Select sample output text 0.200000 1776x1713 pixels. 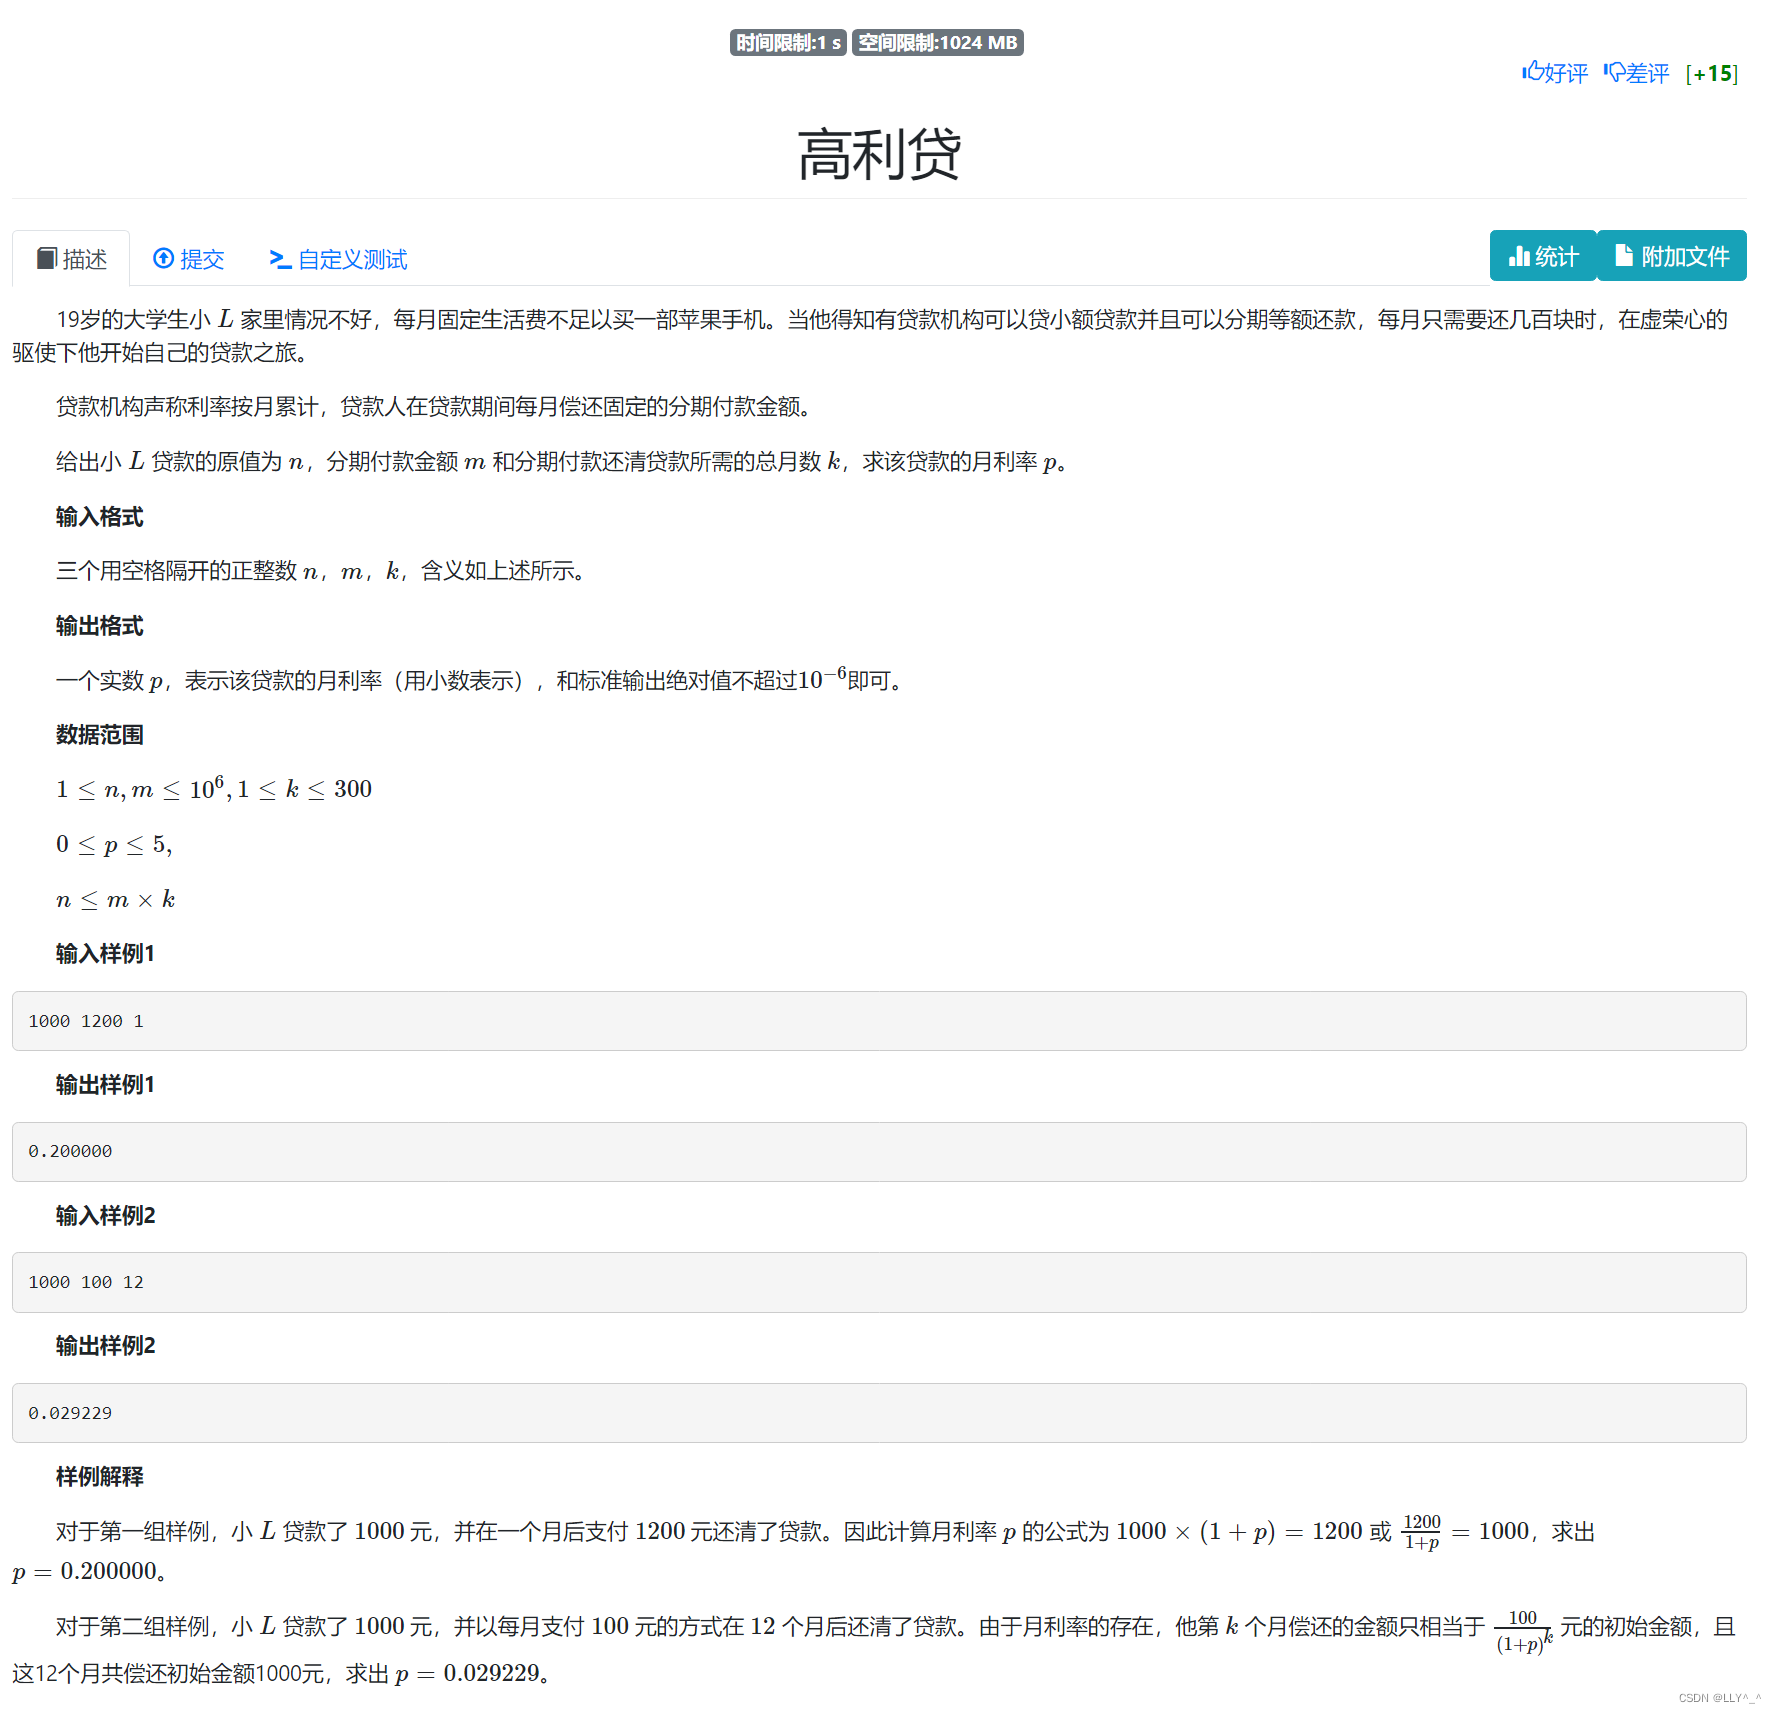point(70,1152)
